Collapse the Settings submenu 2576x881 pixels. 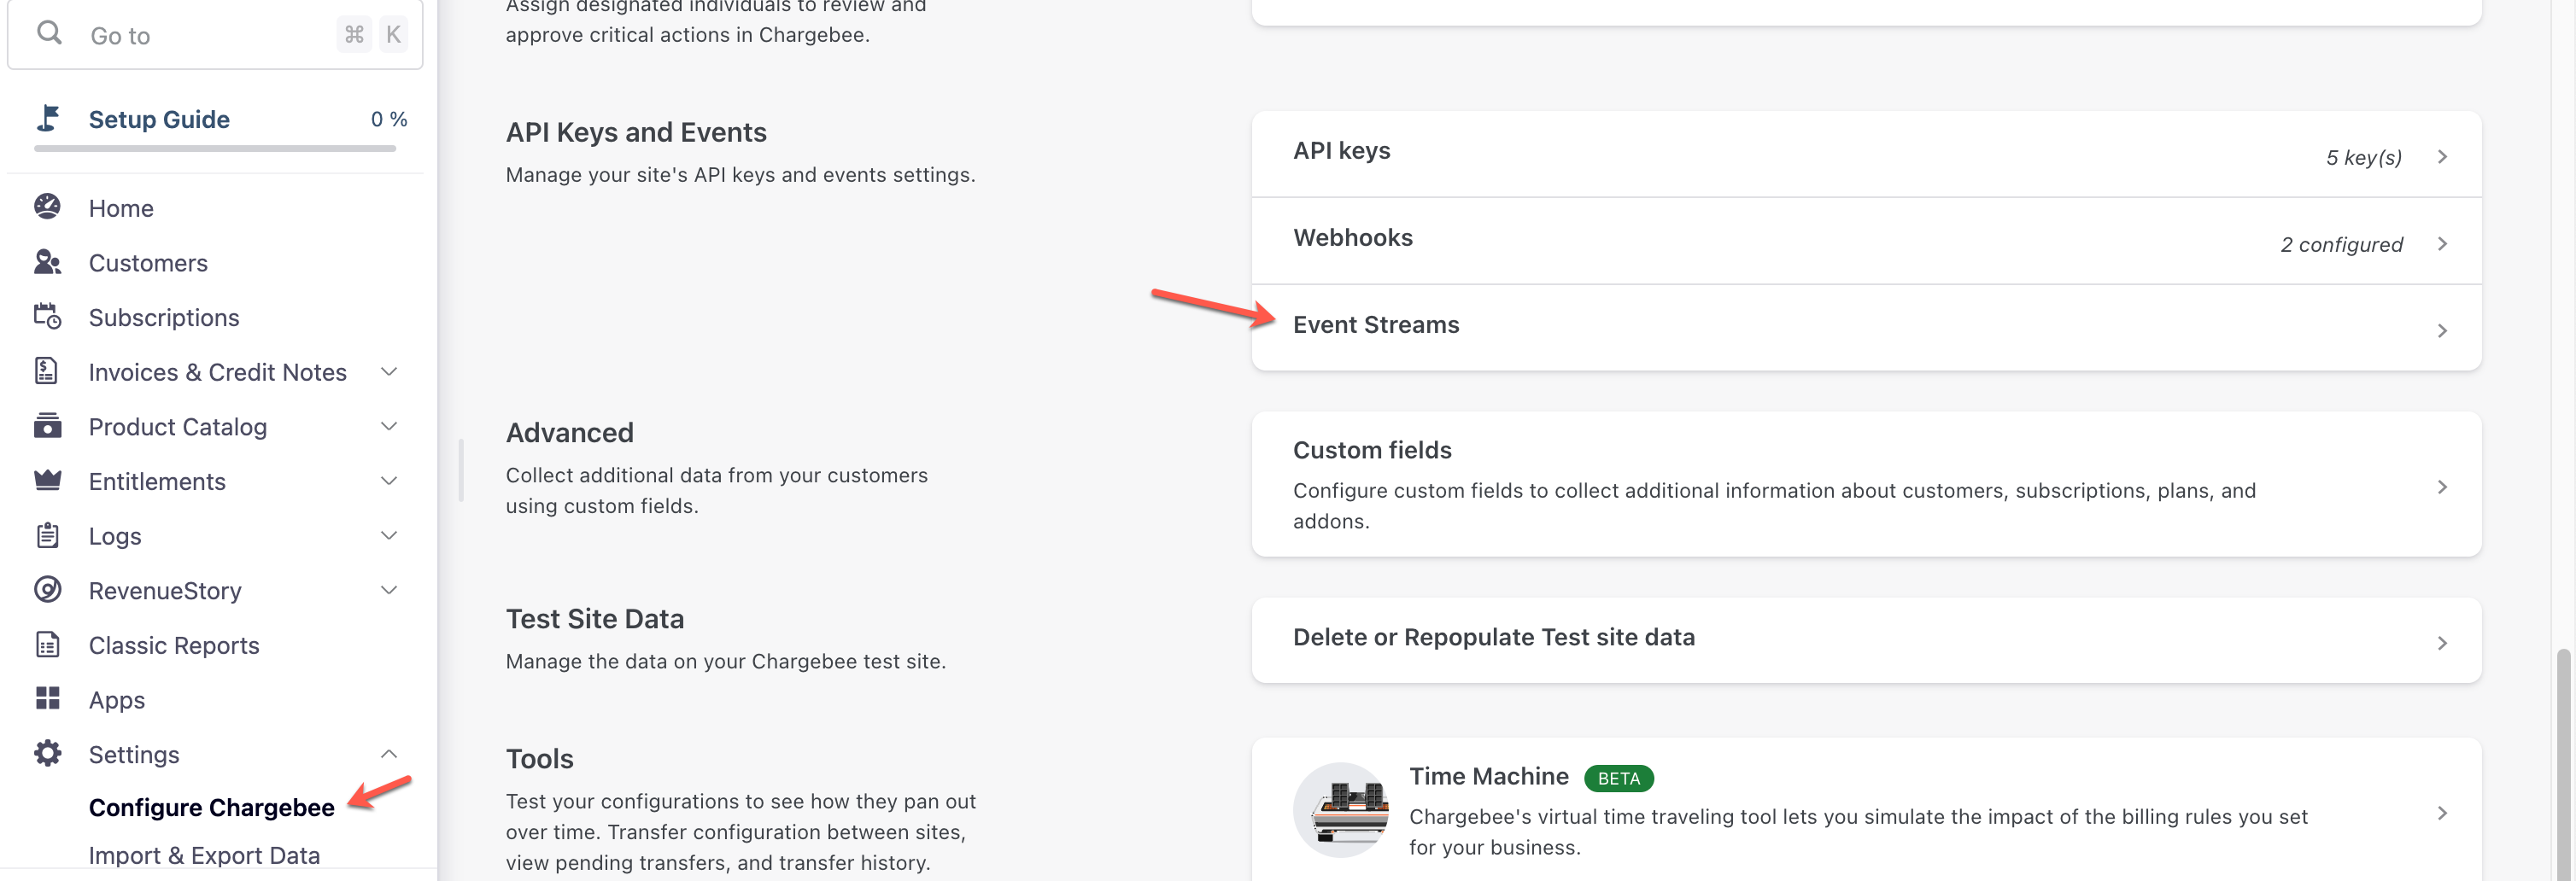tap(389, 754)
